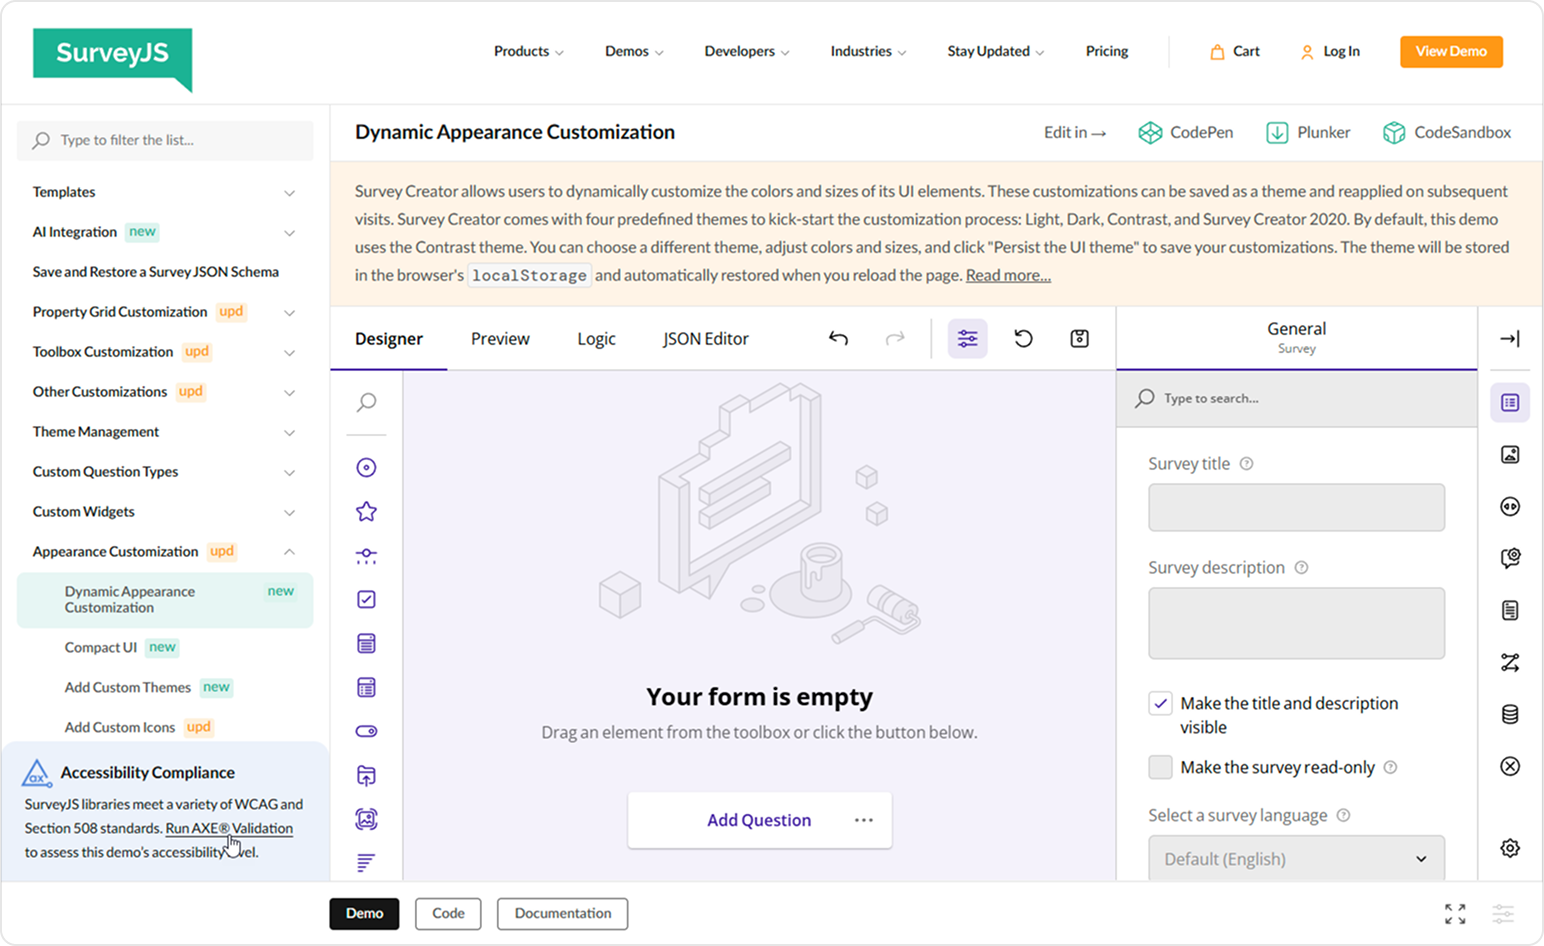Collapse the Appearance Customization section
Viewport: 1544px width, 946px height.
pos(289,551)
